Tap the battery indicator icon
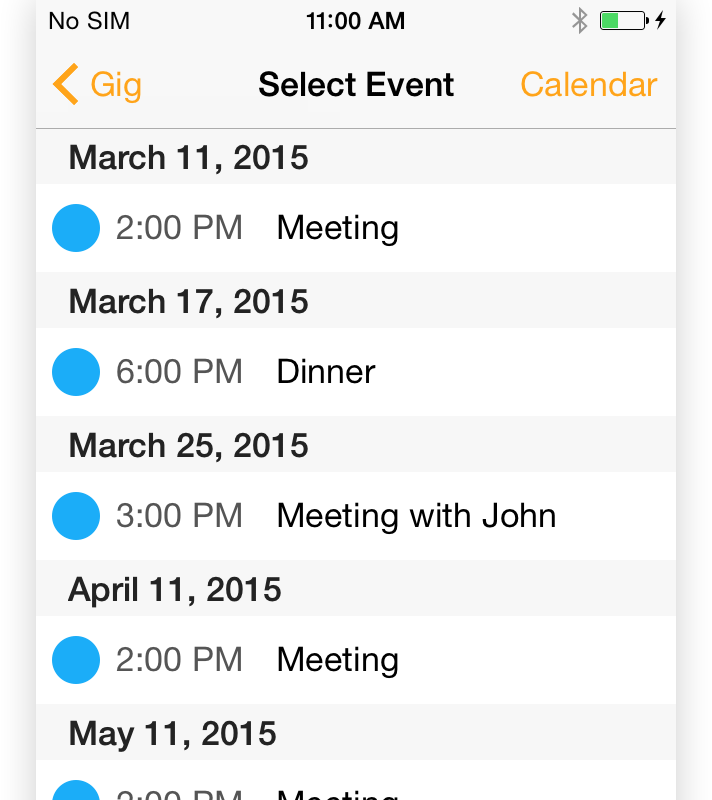The width and height of the screenshot is (712, 800). [x=624, y=21]
